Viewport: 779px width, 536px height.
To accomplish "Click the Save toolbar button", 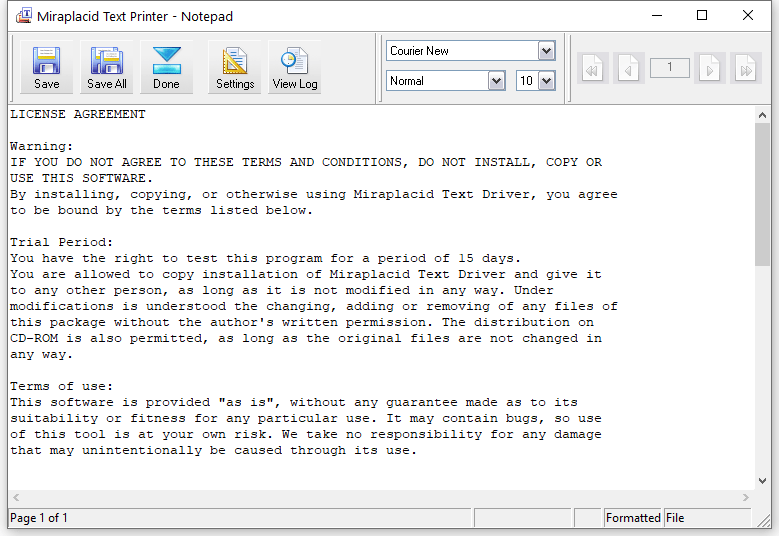I will coord(47,67).
